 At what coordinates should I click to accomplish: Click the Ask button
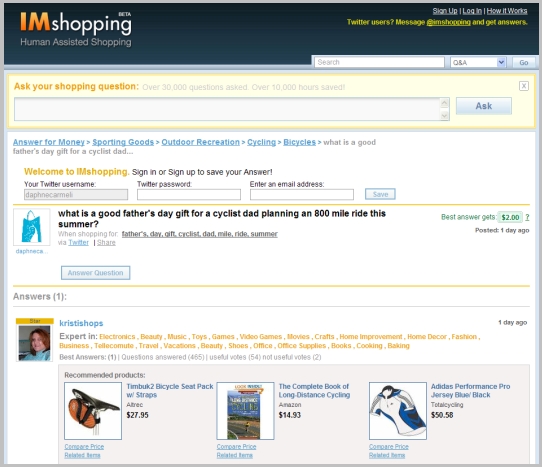coord(484,106)
